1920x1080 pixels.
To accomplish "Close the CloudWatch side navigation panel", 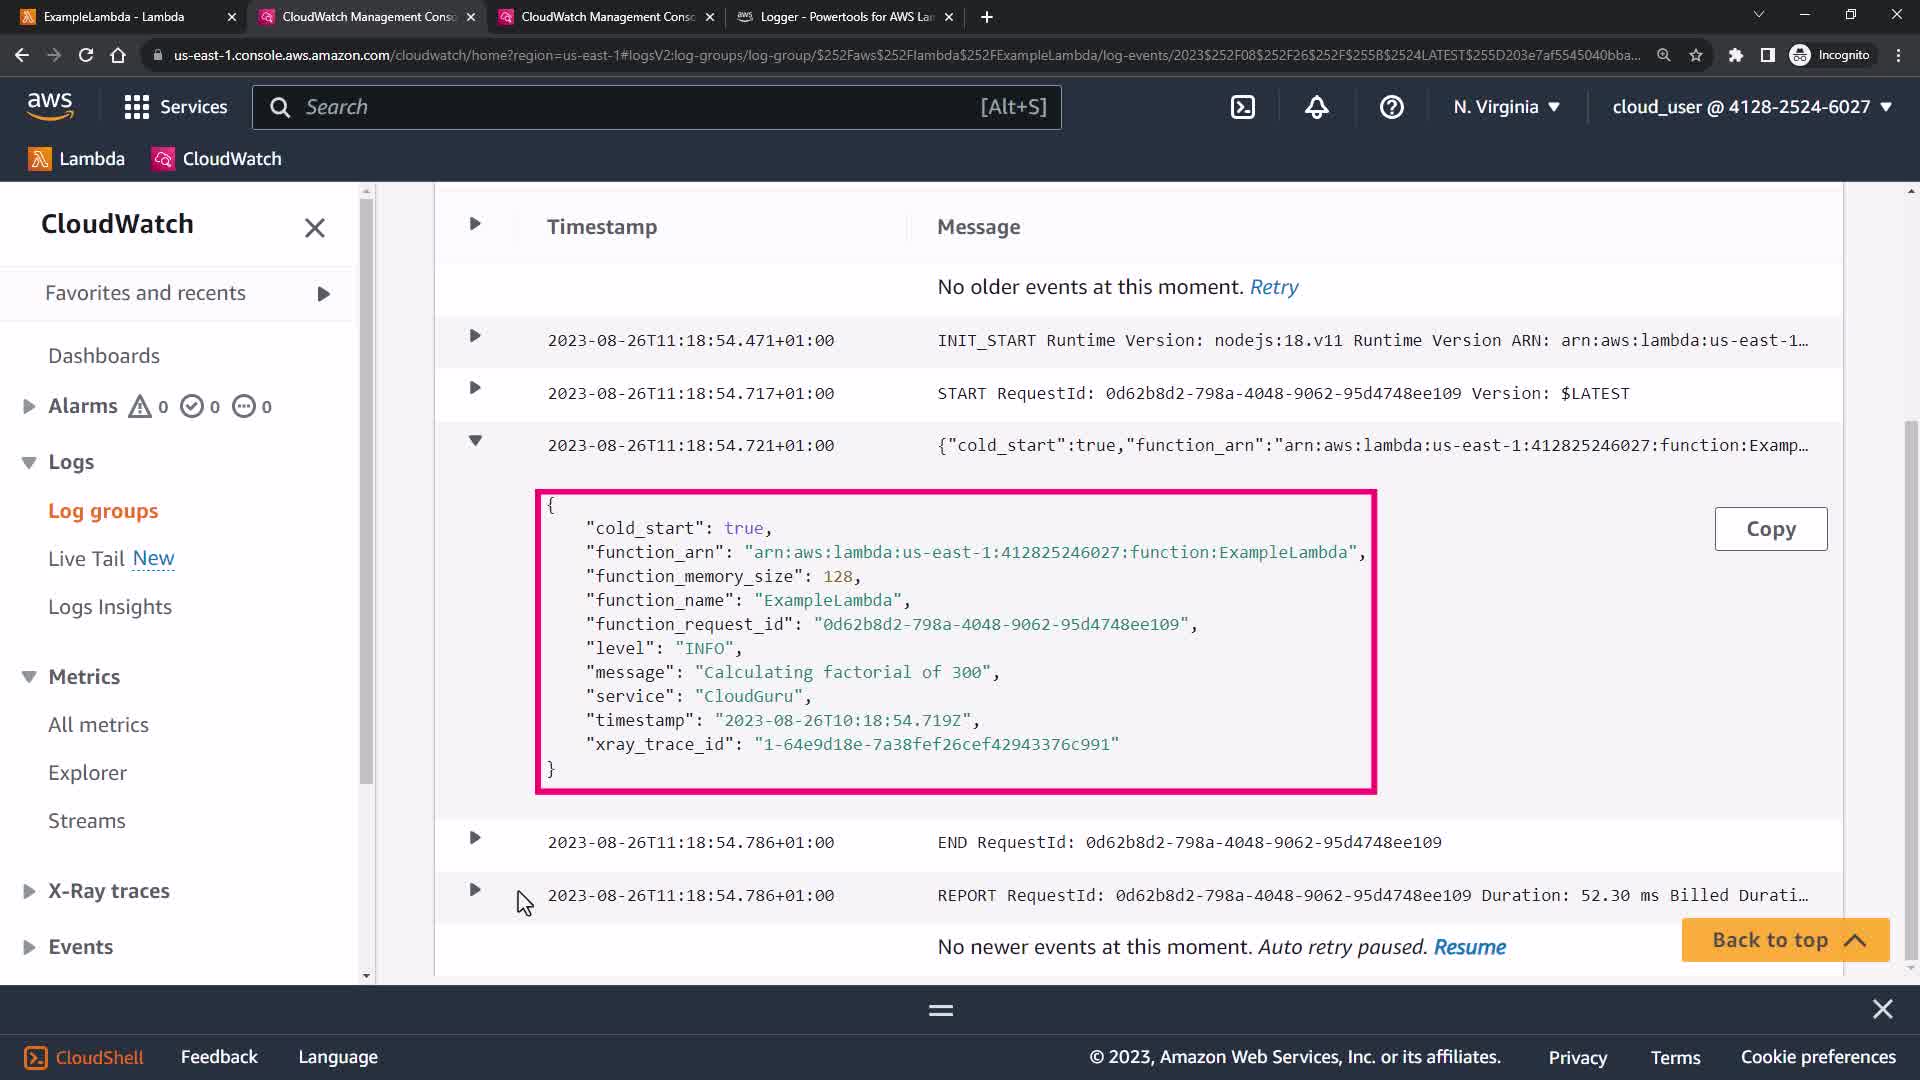I will [315, 228].
